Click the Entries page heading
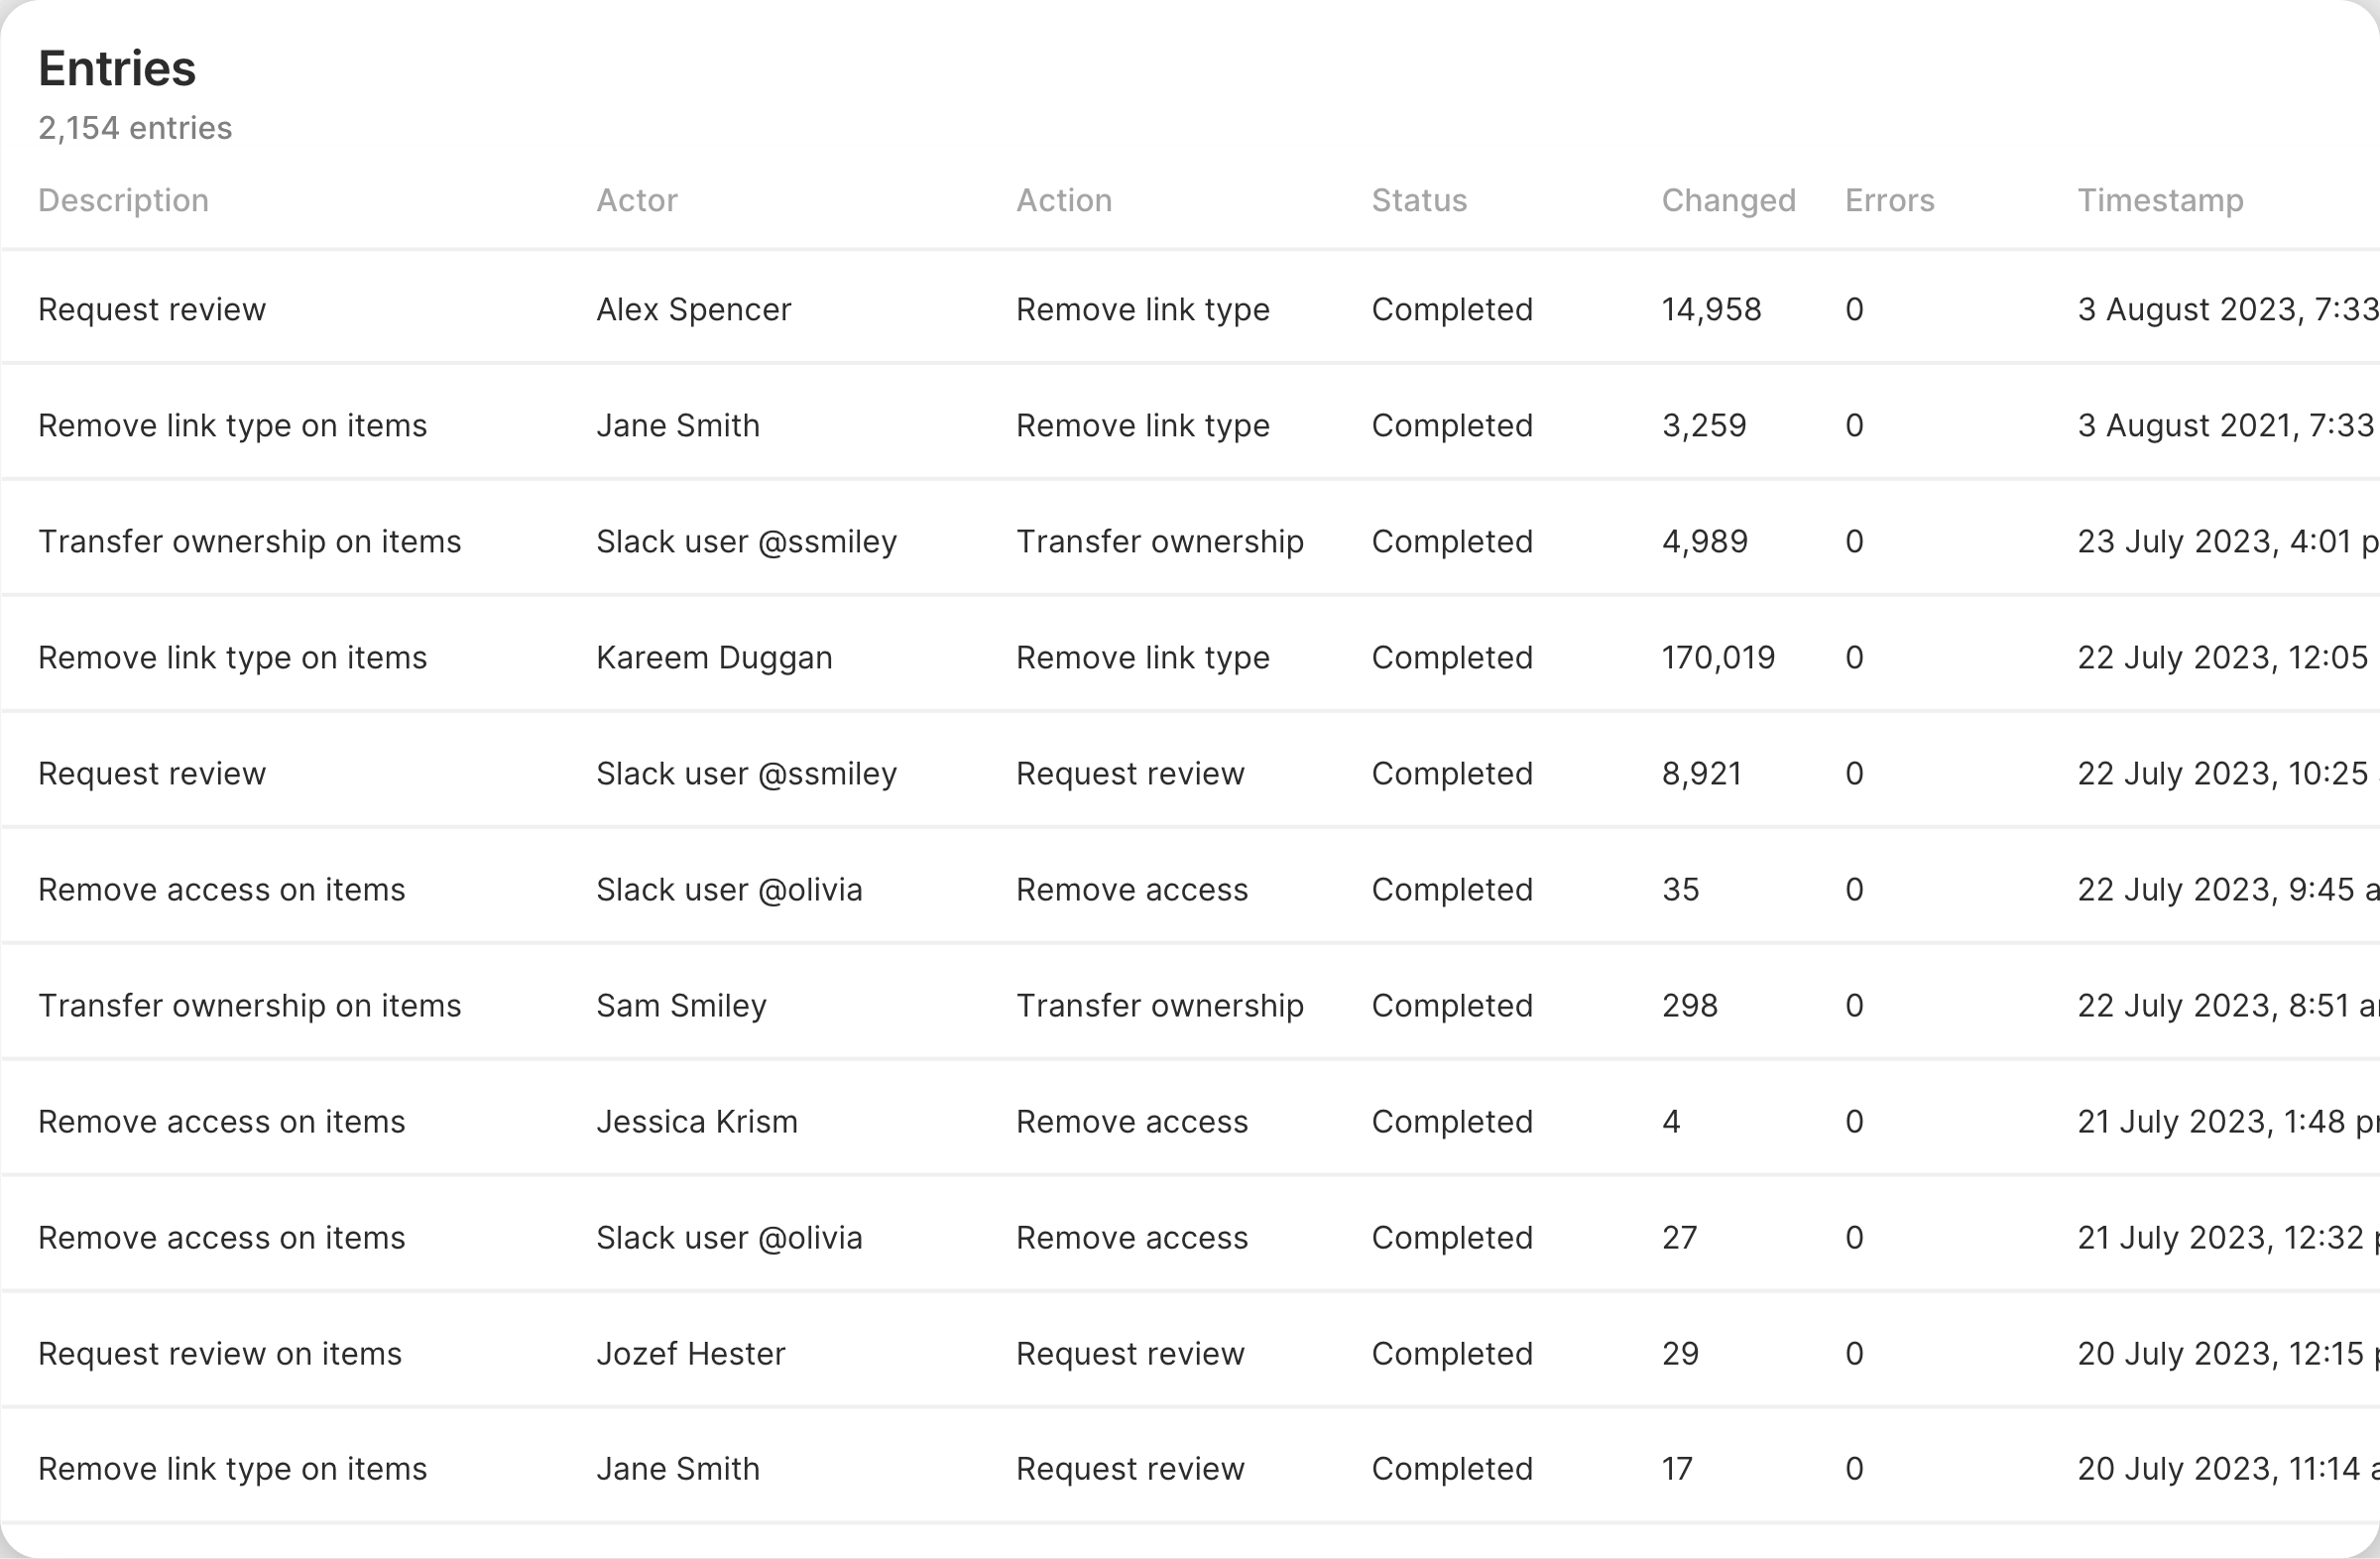2380x1559 pixels. (117, 68)
